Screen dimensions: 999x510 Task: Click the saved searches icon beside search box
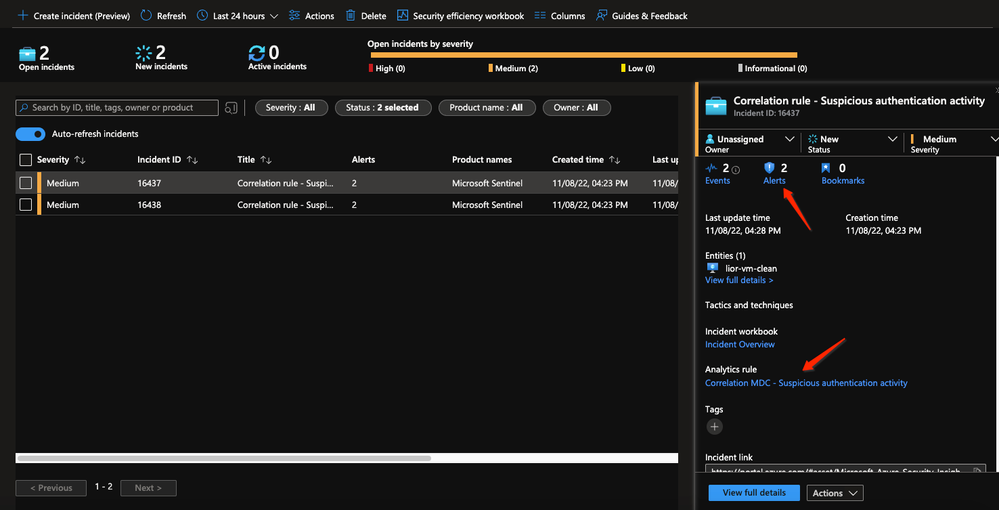click(x=231, y=108)
